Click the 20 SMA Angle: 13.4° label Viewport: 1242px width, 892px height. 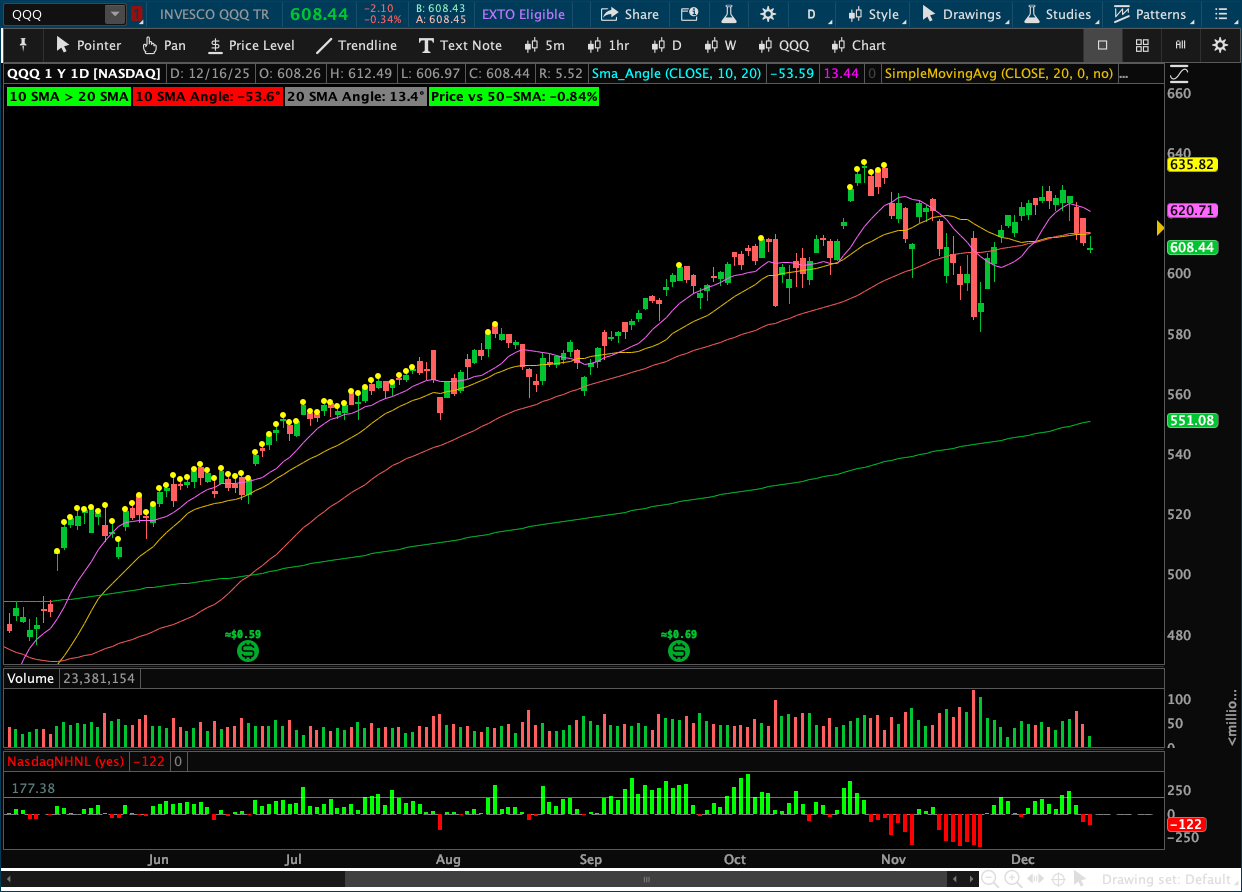[x=355, y=97]
